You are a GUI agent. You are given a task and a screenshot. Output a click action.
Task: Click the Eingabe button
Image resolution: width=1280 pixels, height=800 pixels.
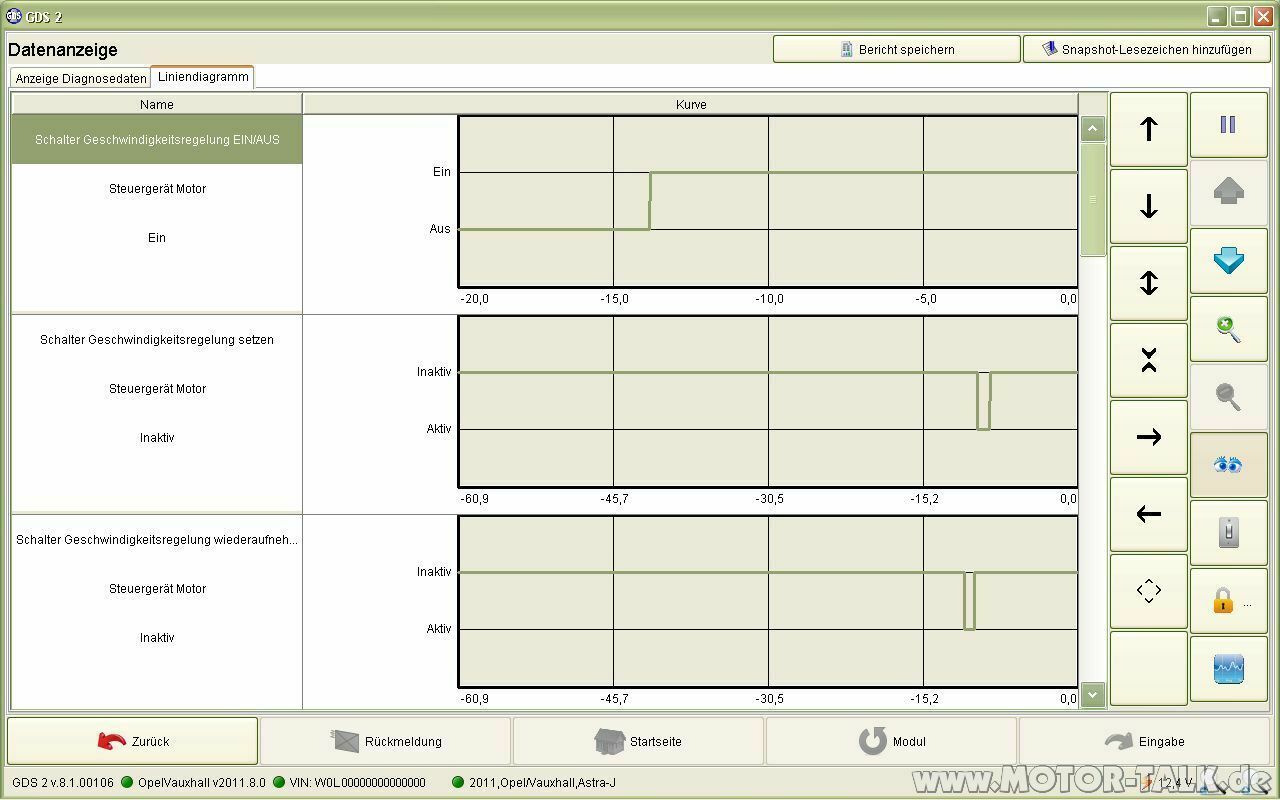(x=1145, y=741)
